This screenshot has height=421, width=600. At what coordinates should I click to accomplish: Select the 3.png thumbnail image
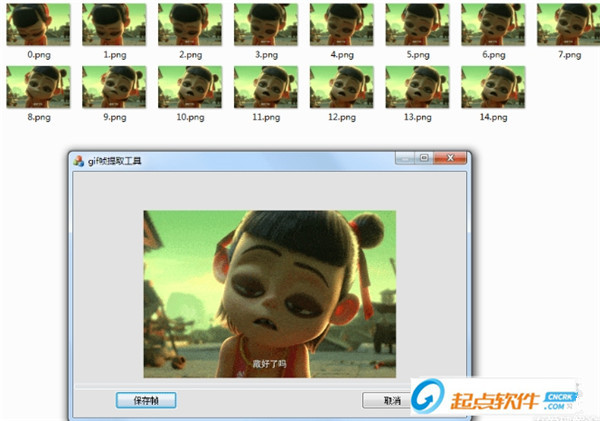tap(266, 24)
